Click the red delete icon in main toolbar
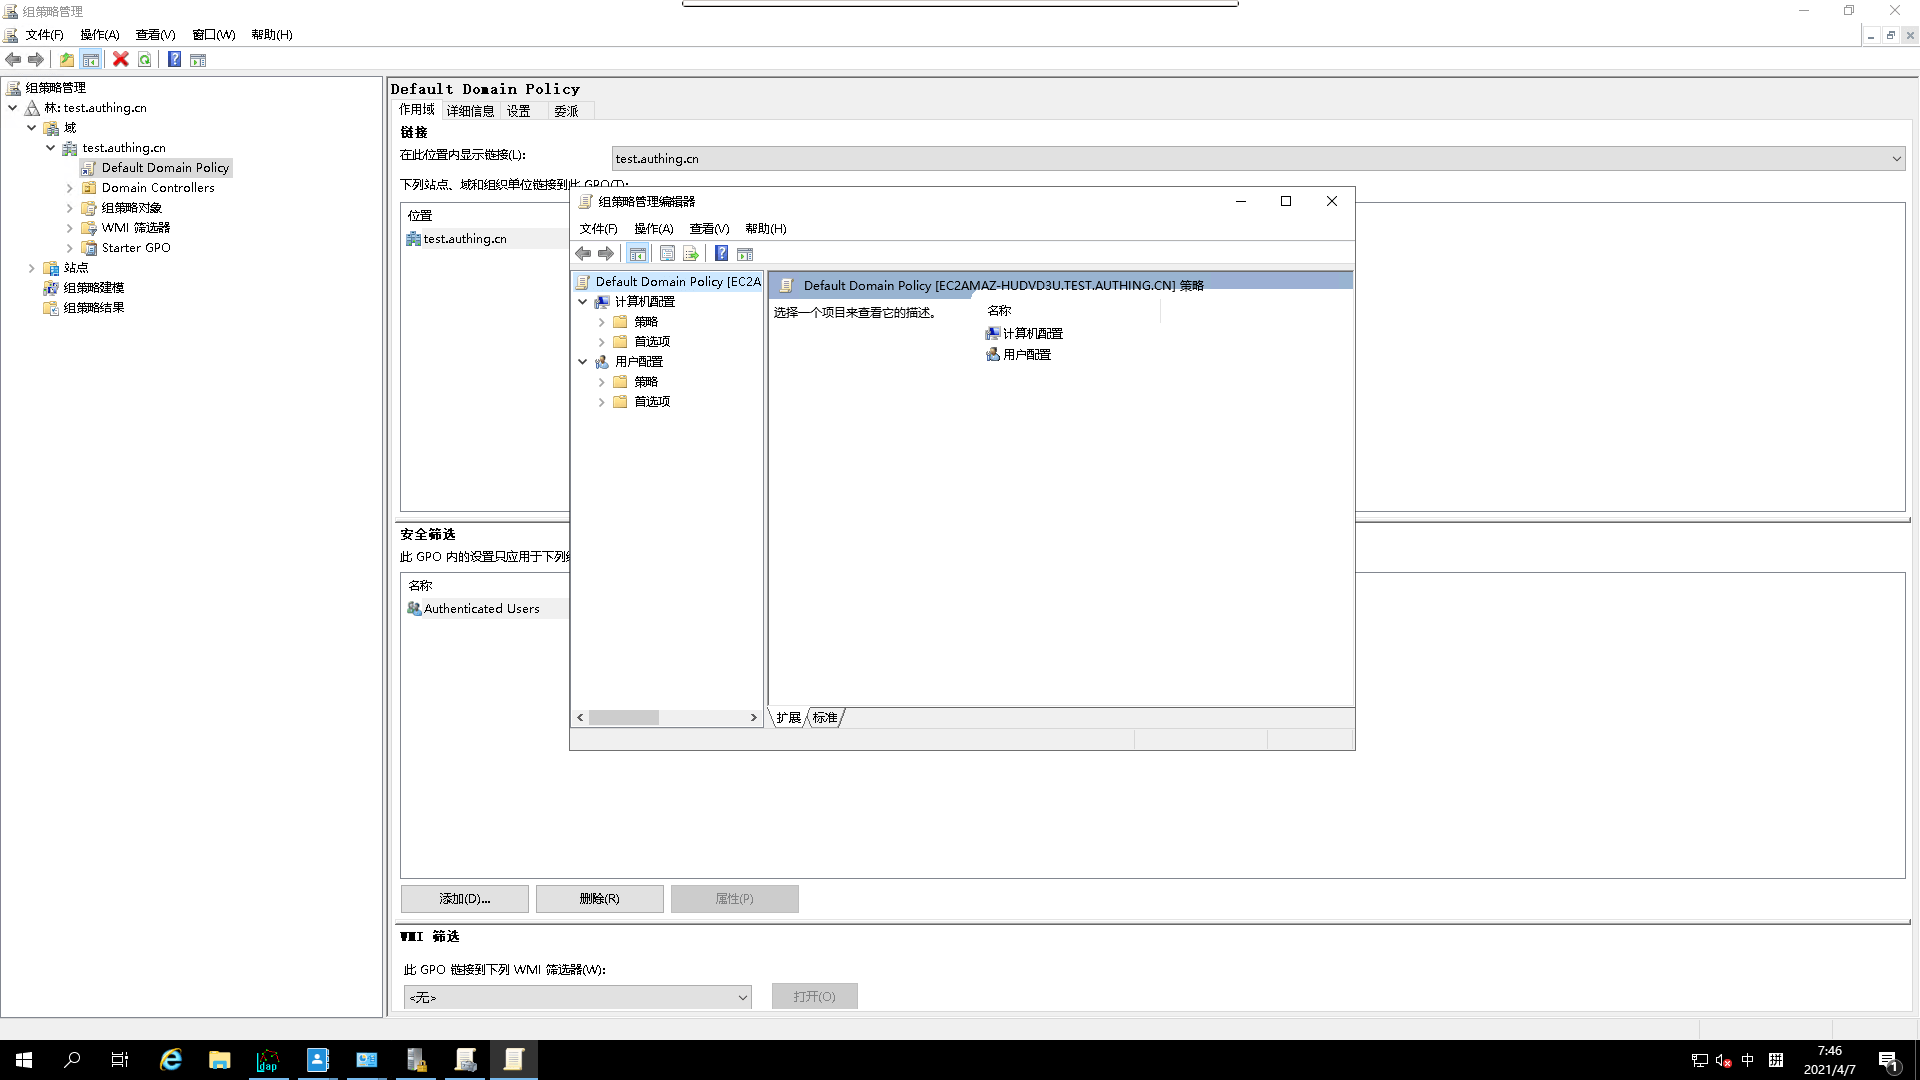The height and width of the screenshot is (1080, 1920). point(121,59)
